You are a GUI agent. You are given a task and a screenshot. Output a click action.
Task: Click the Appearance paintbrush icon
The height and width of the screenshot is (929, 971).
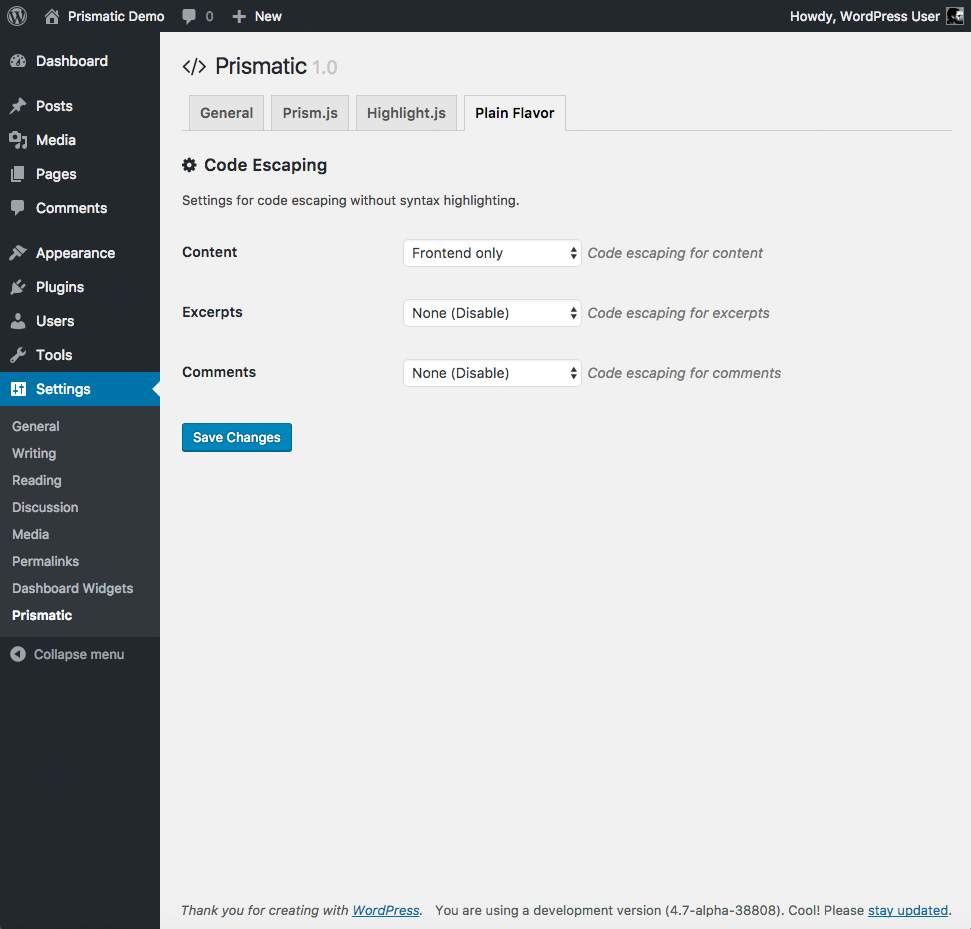(x=18, y=253)
